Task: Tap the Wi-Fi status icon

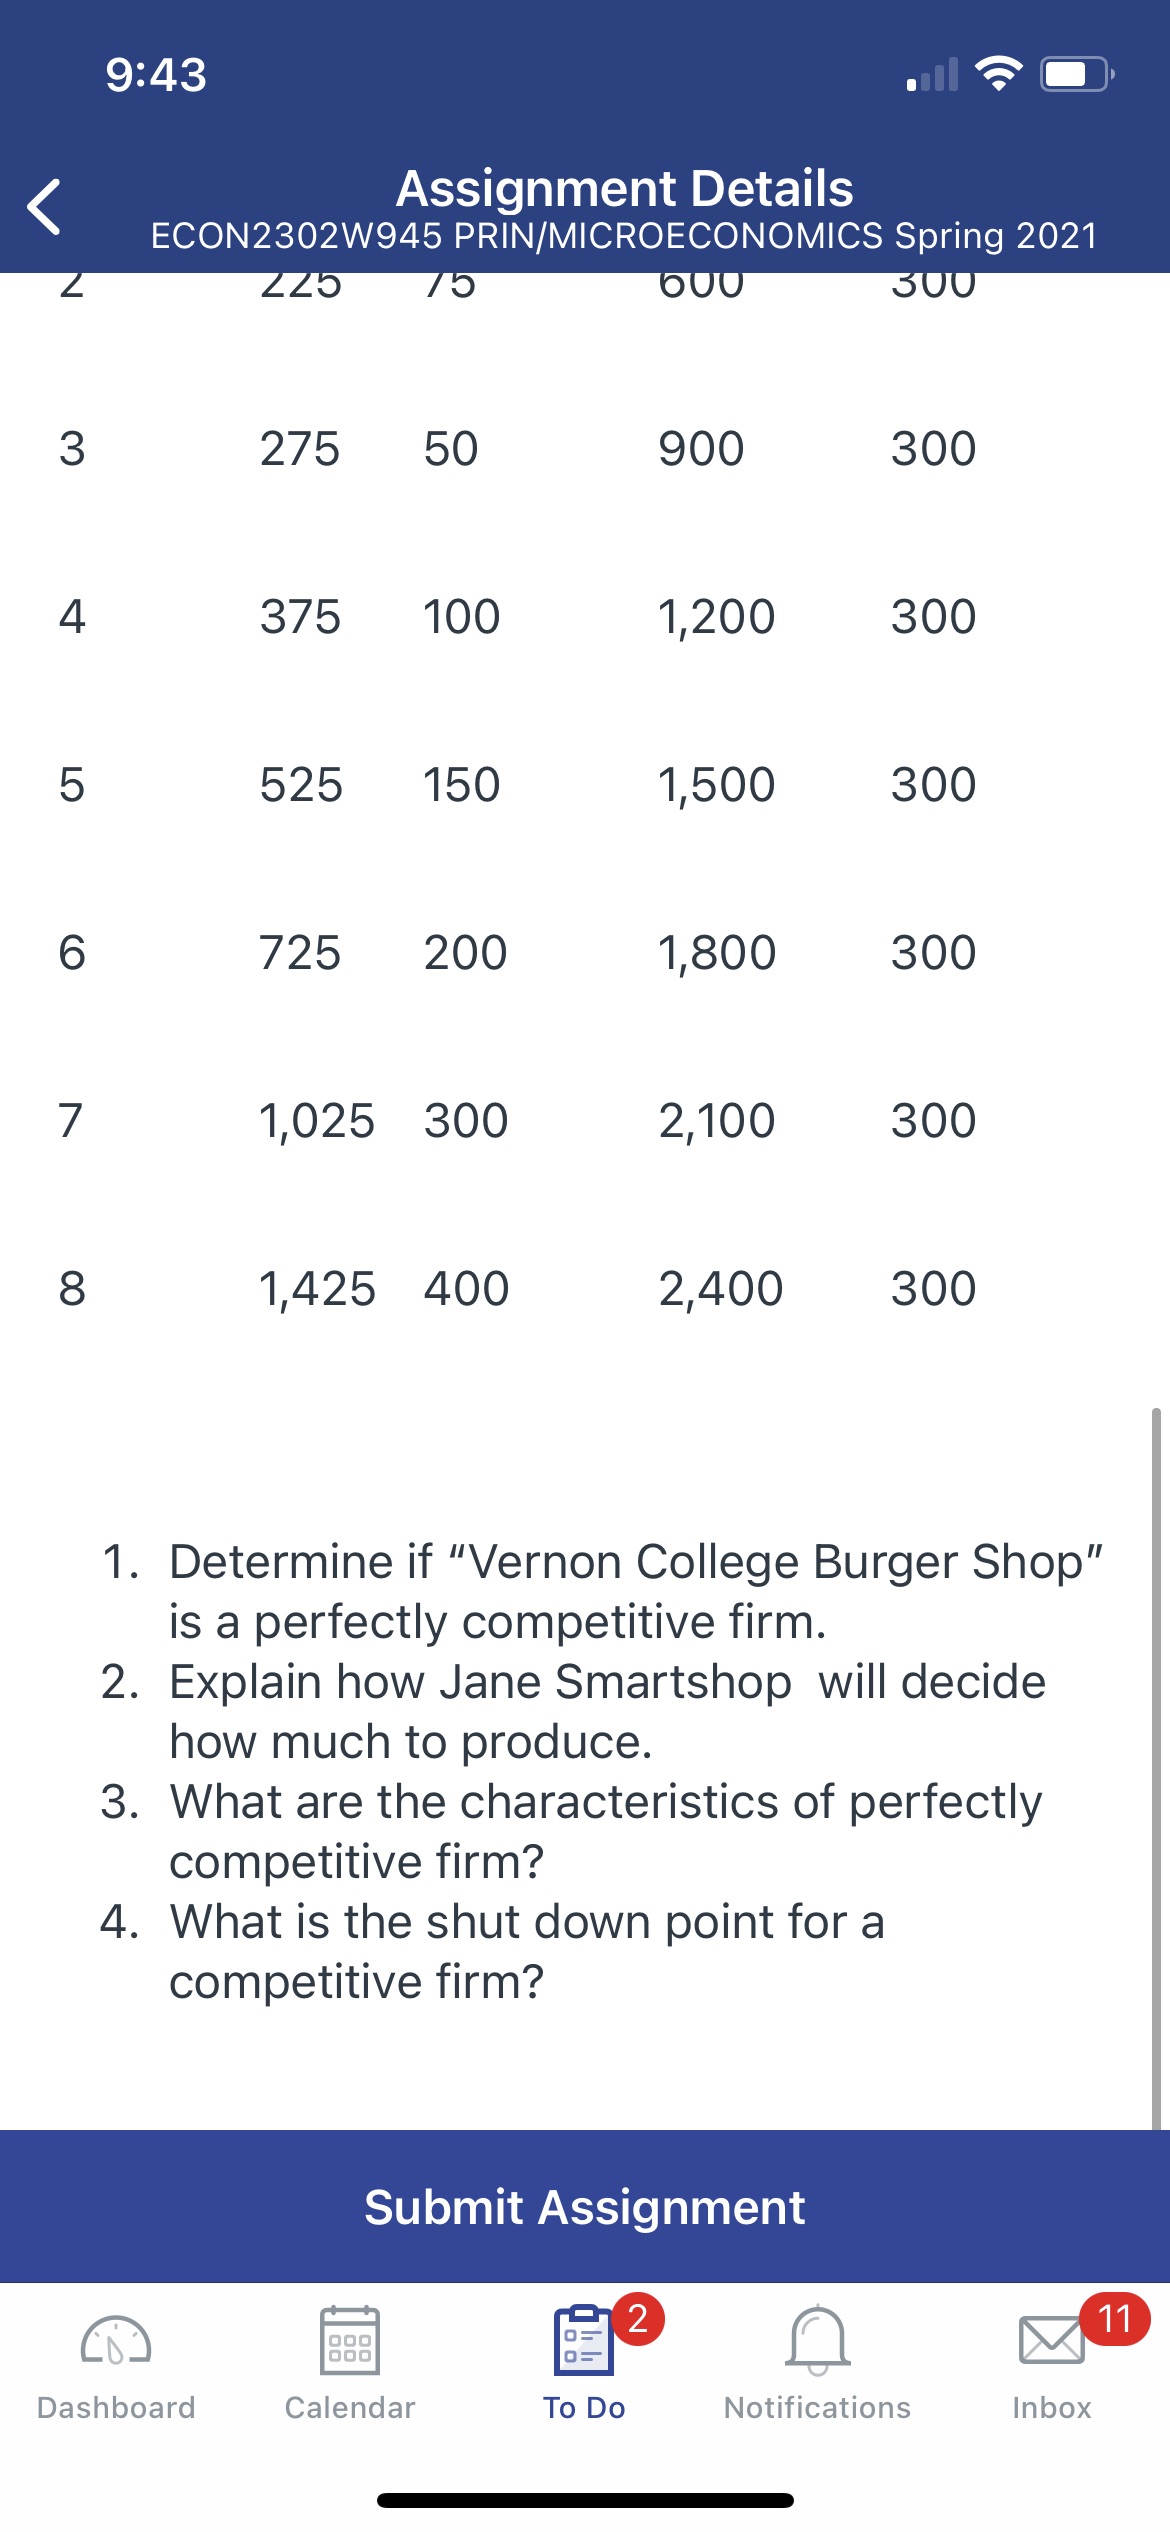Action: [x=998, y=74]
